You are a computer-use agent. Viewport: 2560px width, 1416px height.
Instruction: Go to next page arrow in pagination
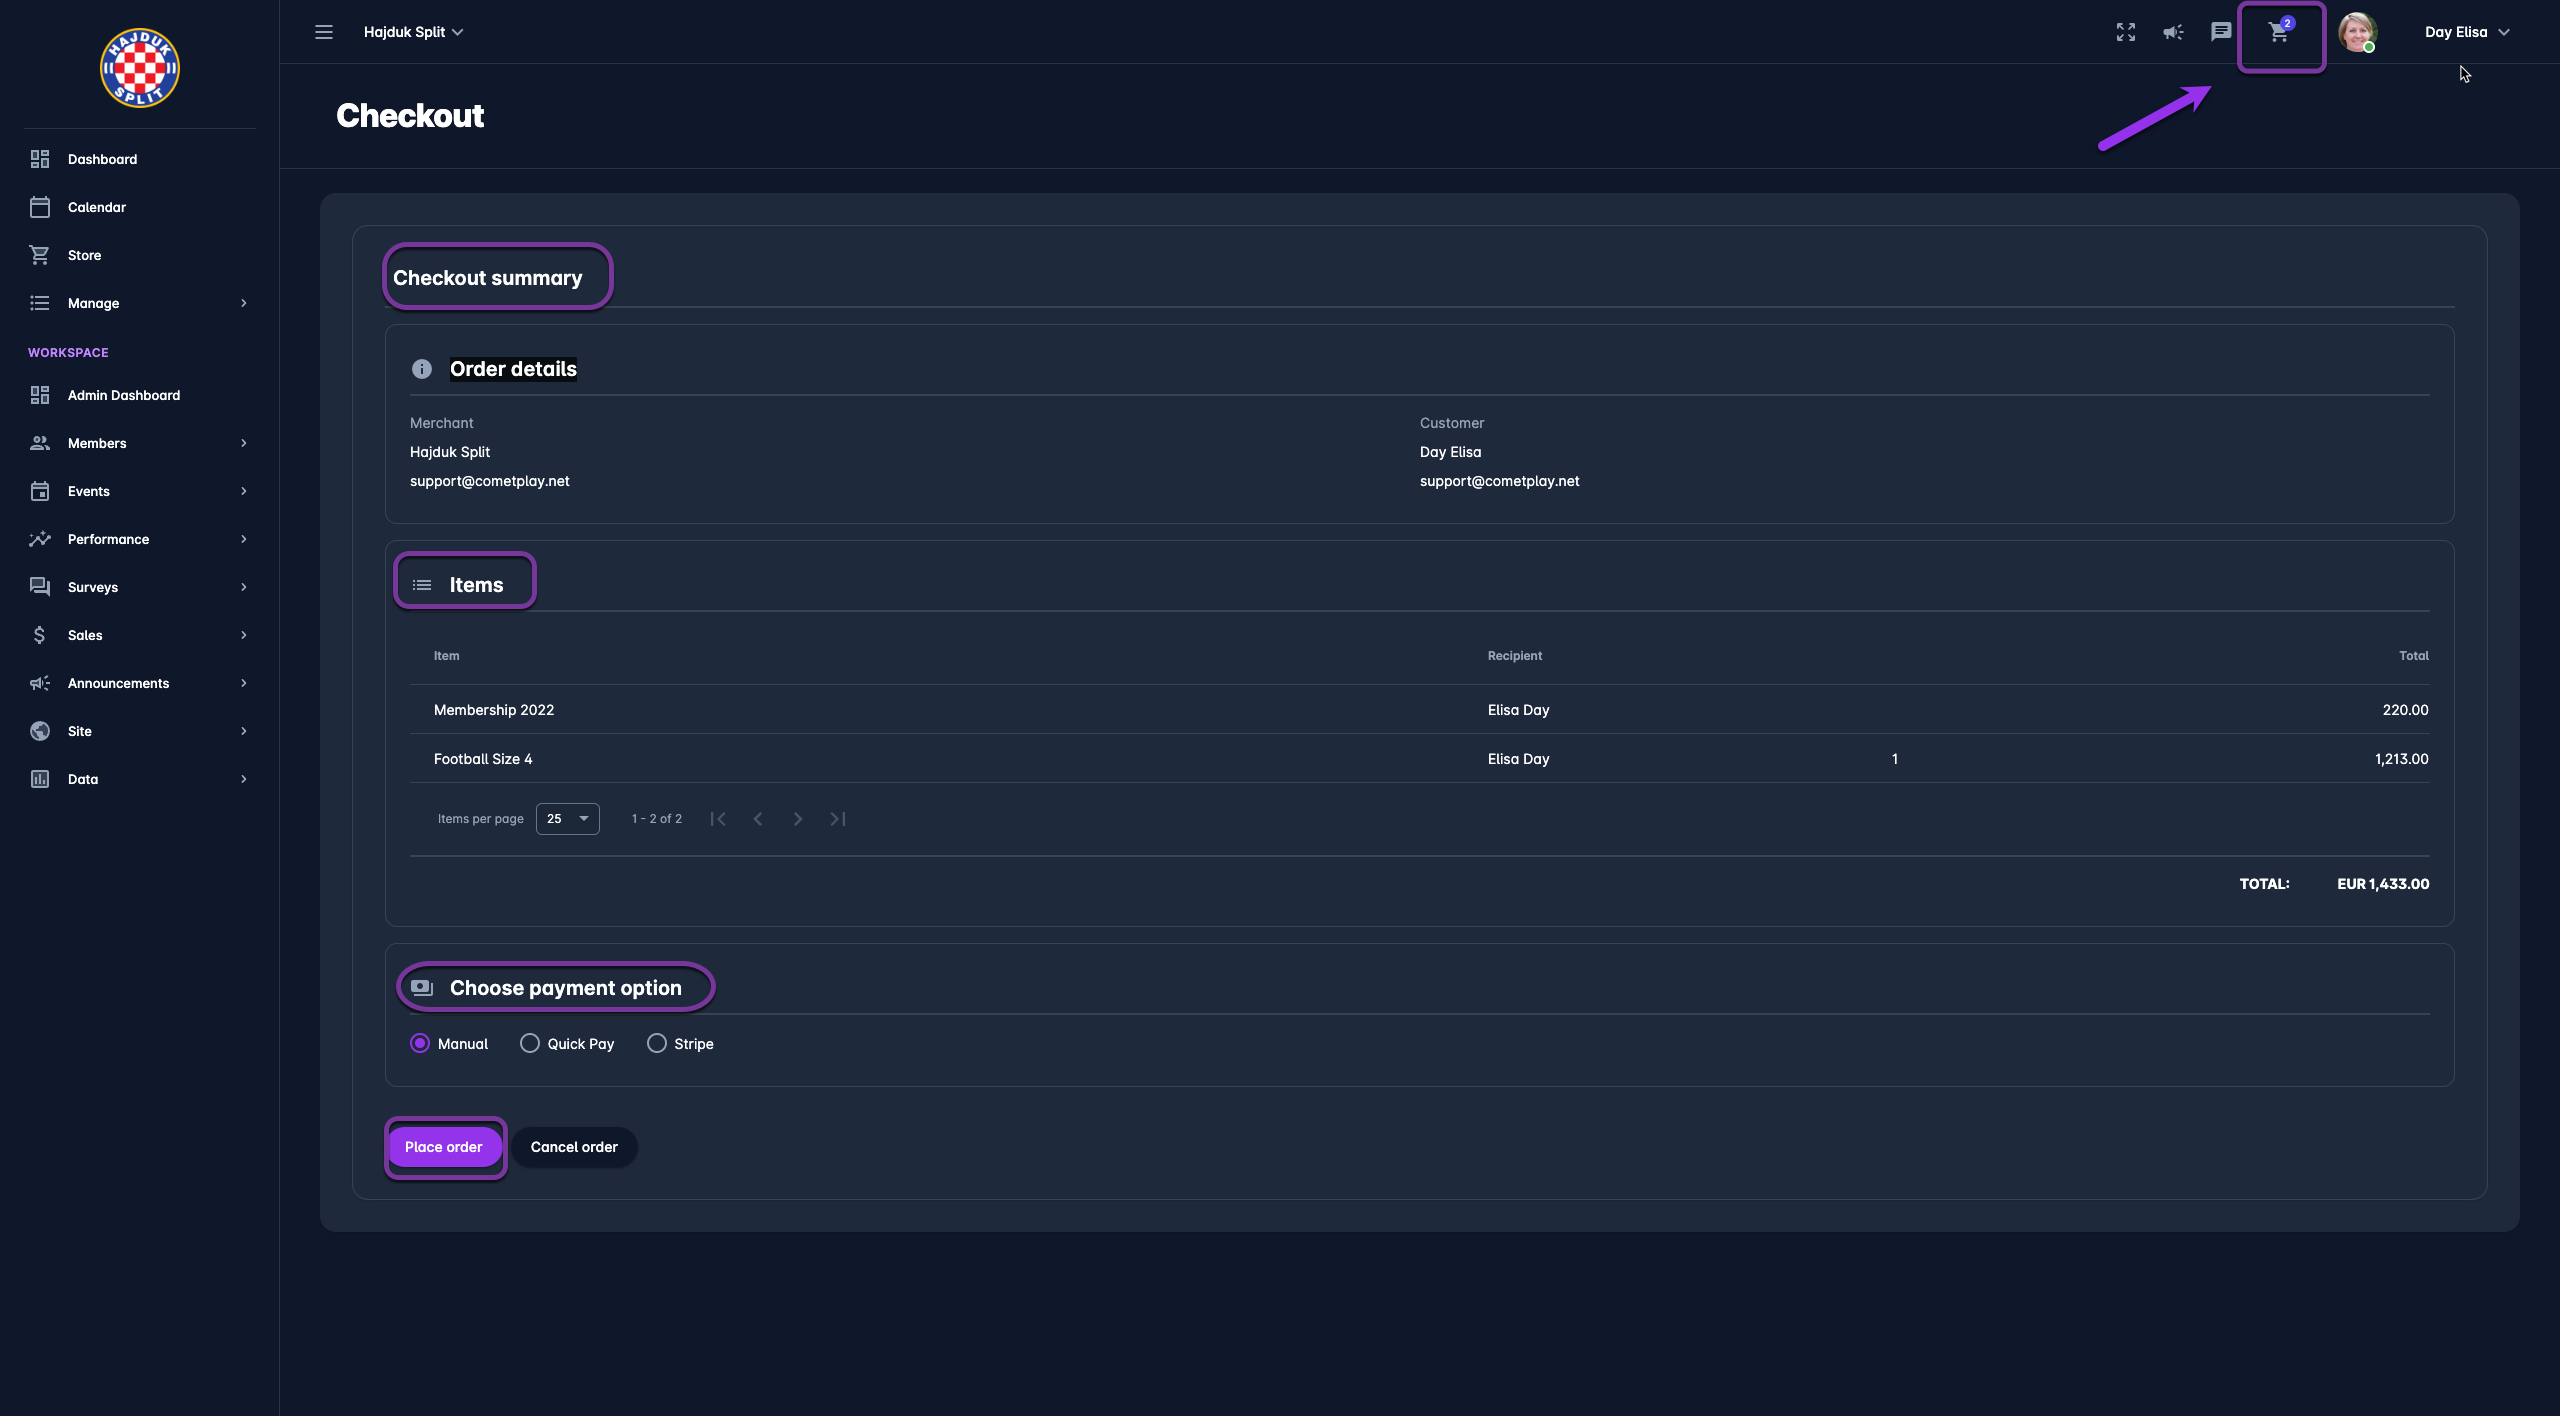(x=798, y=819)
